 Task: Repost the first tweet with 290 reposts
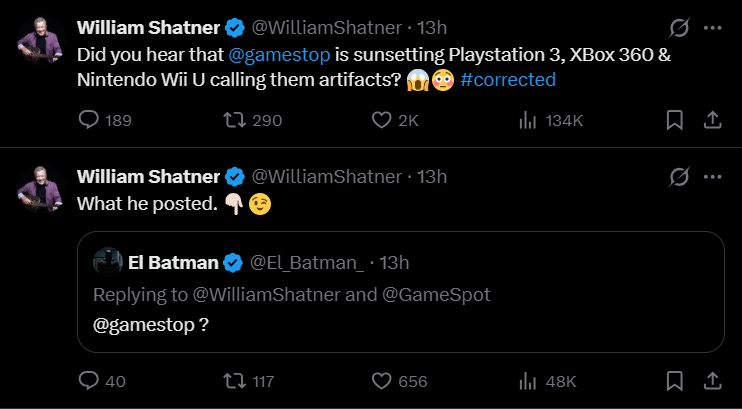click(236, 120)
